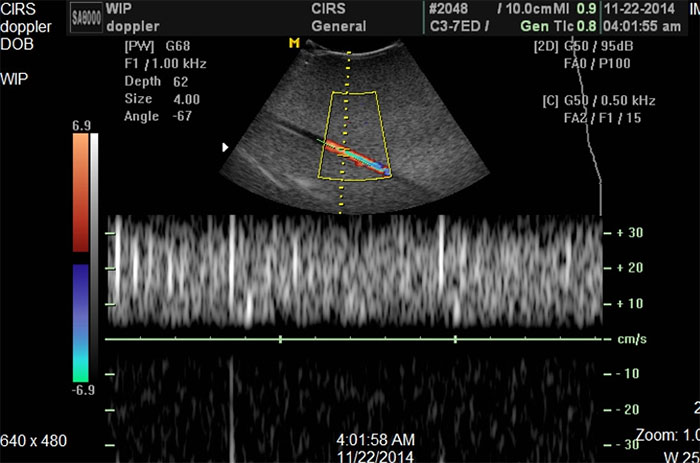
Task: Click the + 20 velocity scale label
Action: point(630,268)
